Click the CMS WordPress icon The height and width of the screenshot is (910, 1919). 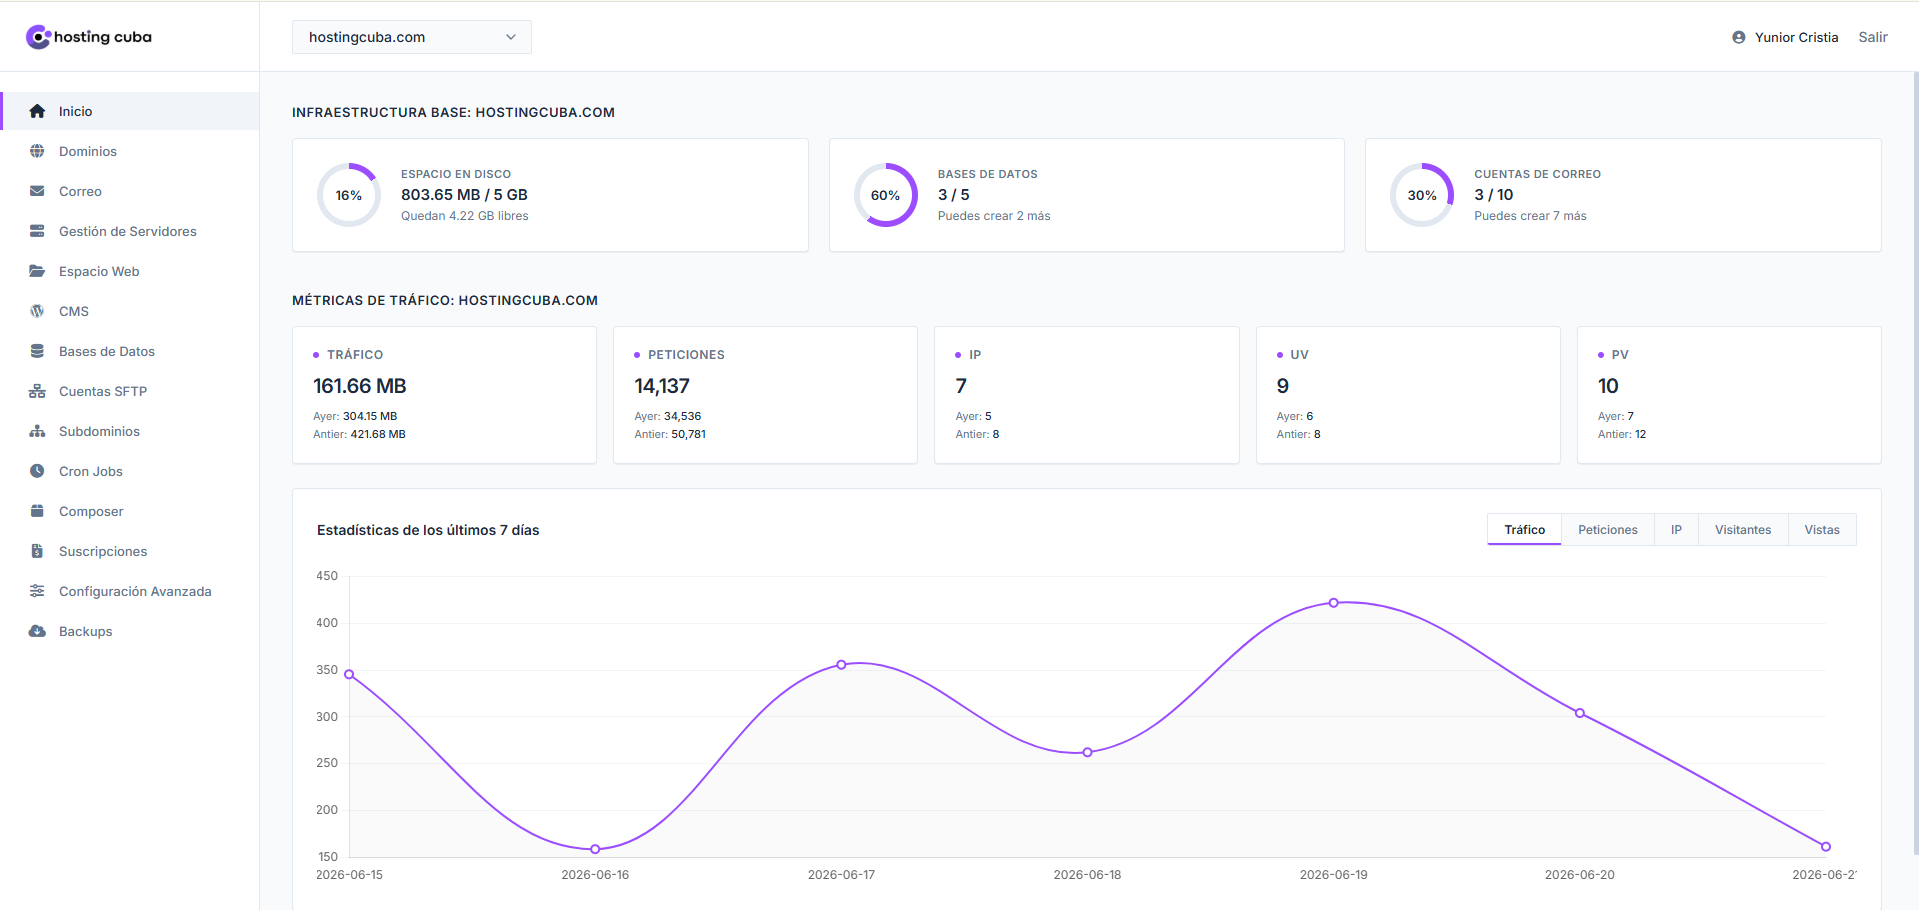[x=37, y=311]
